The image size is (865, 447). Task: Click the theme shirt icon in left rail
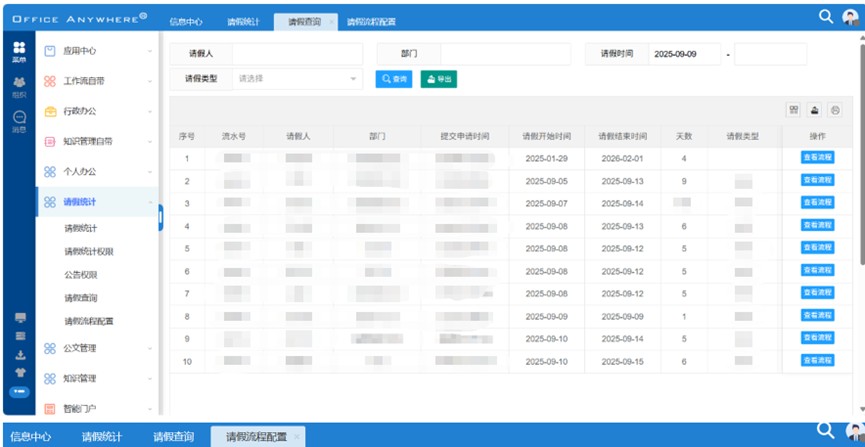tap(19, 372)
